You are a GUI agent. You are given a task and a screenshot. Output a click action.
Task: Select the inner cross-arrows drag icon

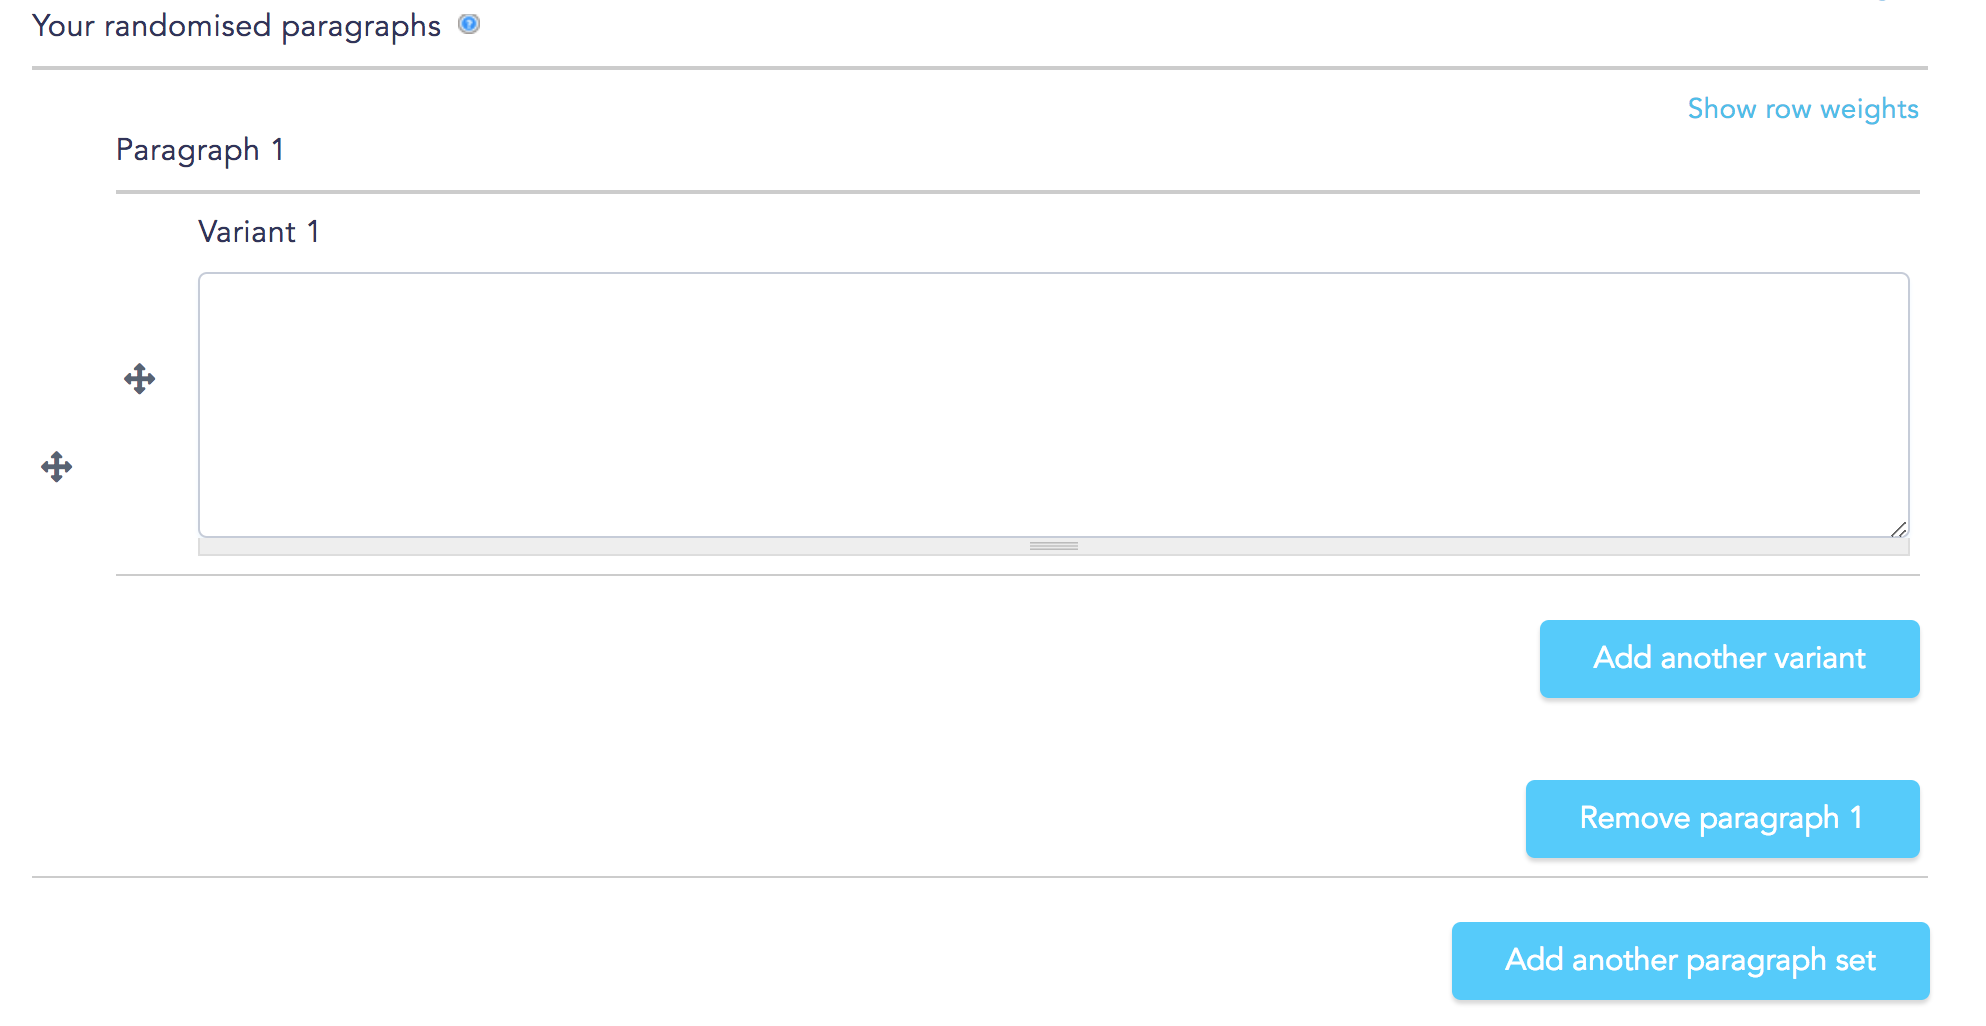tap(140, 379)
